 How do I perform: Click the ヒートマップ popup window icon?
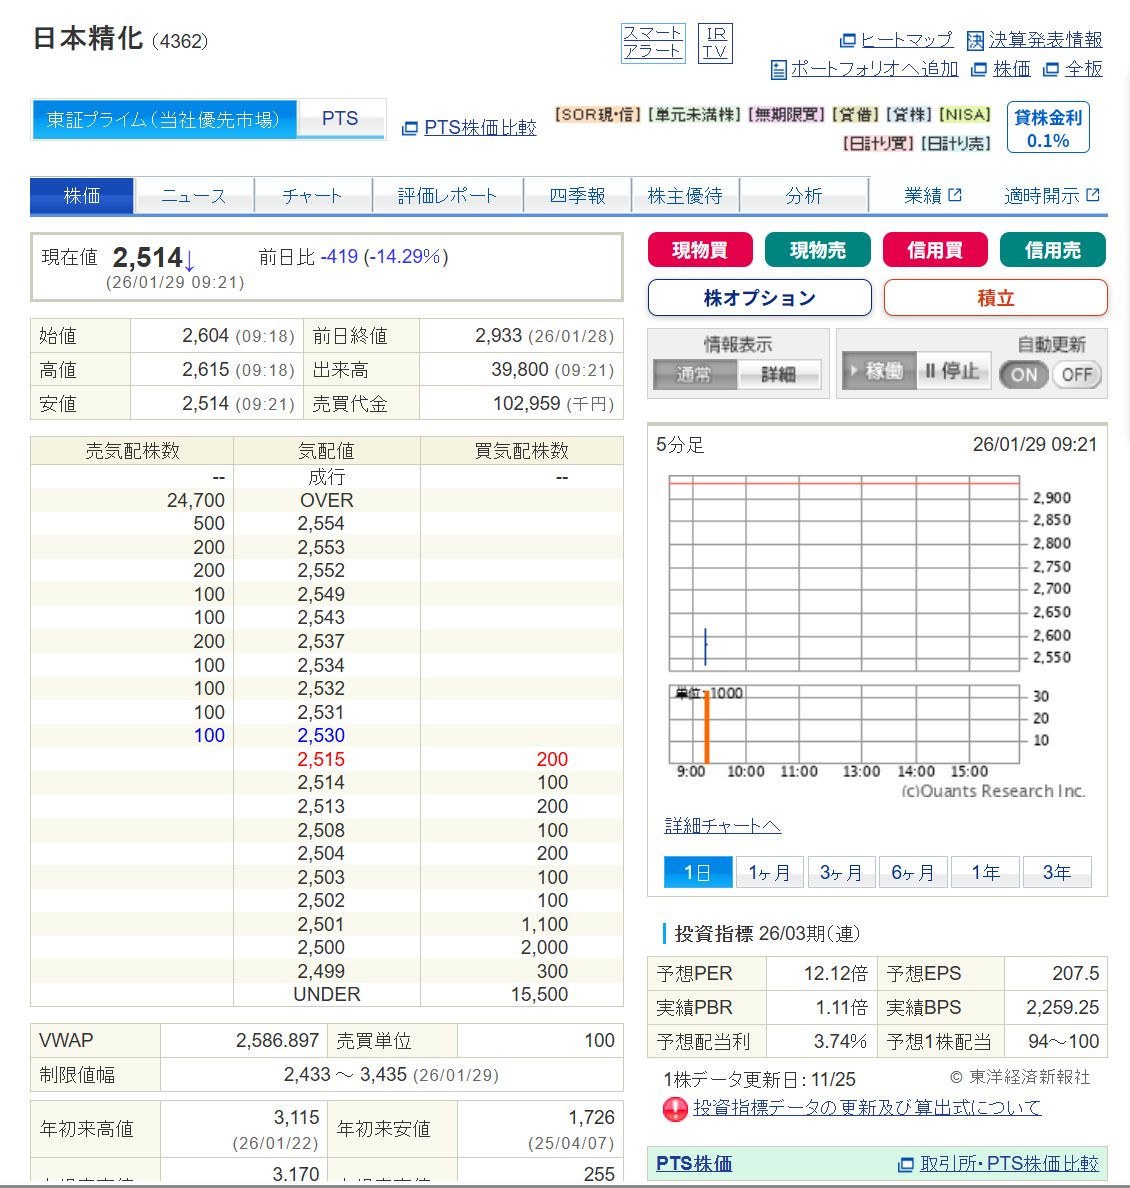coord(848,40)
